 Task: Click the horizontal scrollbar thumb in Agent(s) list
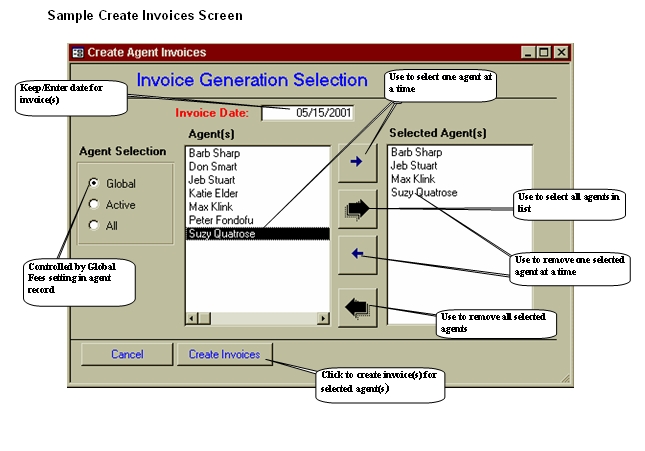point(204,318)
